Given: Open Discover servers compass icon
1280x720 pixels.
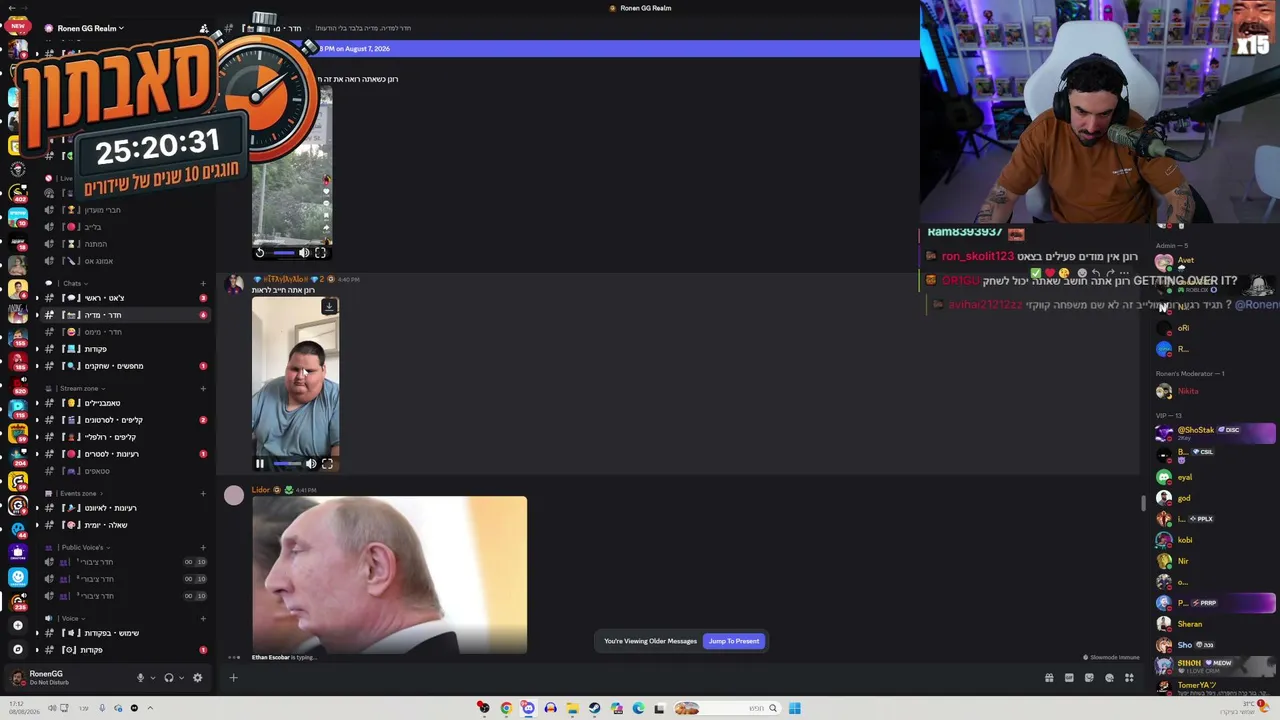Looking at the screenshot, I should click(17, 649).
